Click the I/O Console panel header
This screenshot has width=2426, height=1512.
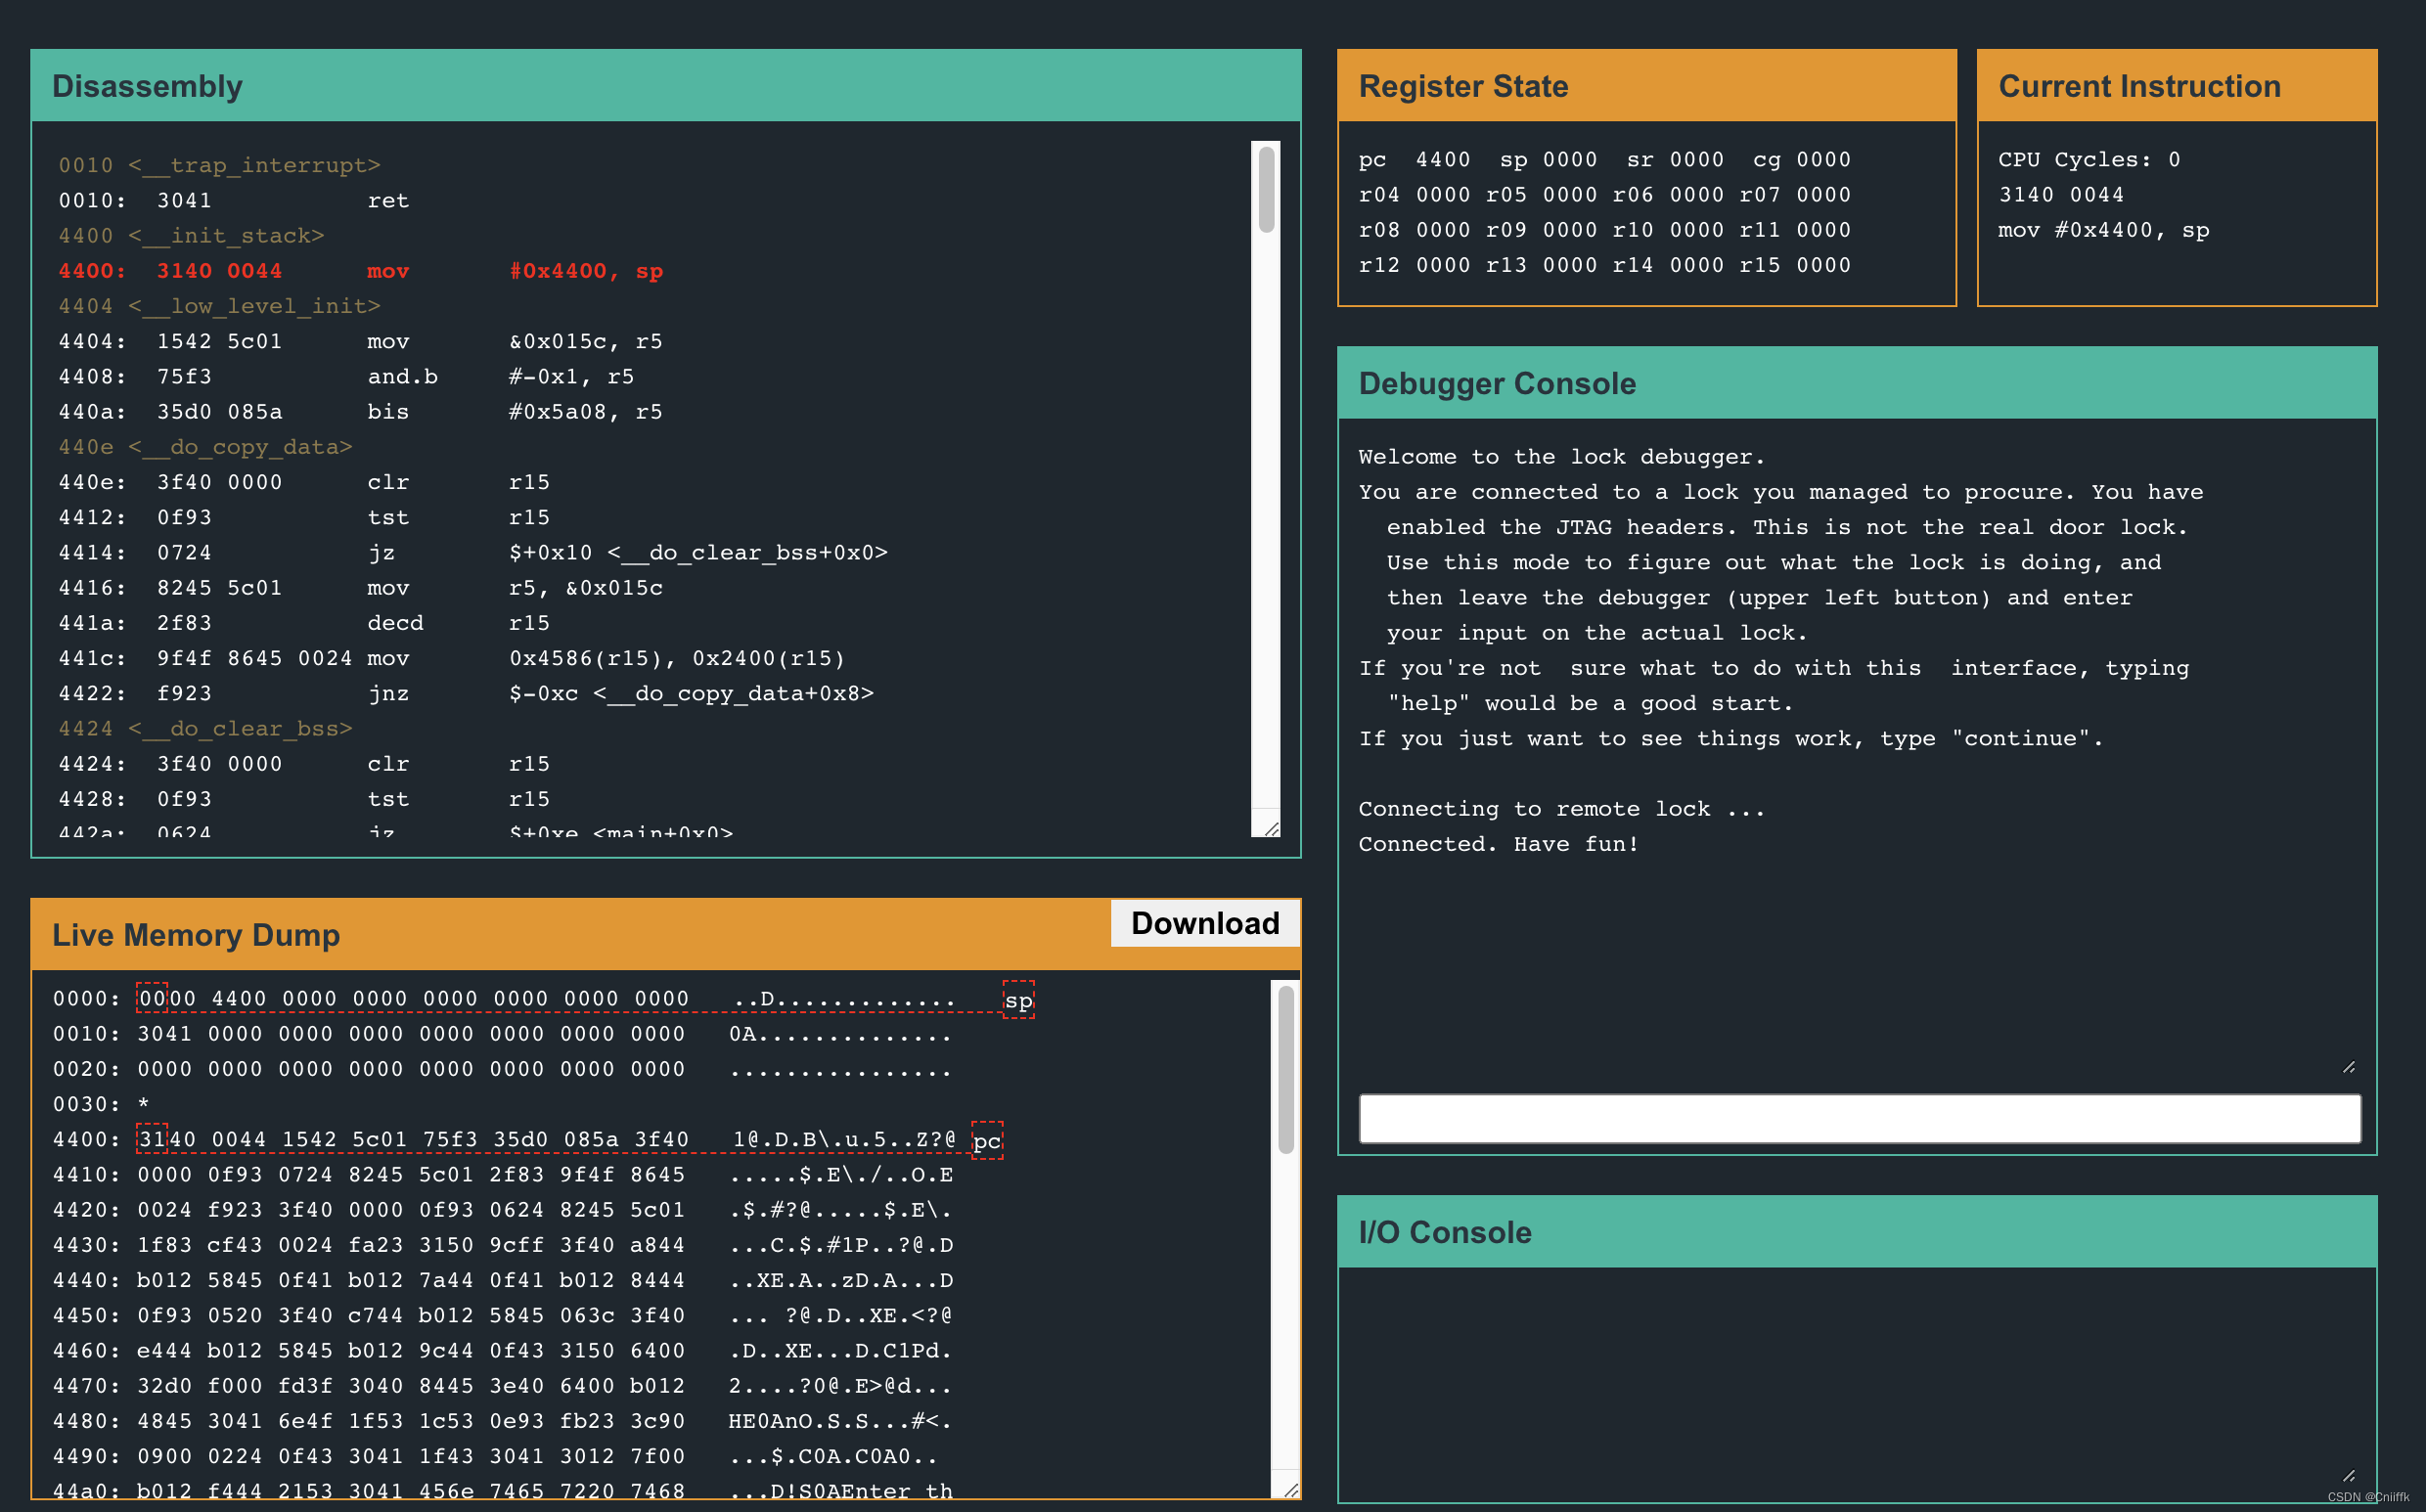[1857, 1232]
